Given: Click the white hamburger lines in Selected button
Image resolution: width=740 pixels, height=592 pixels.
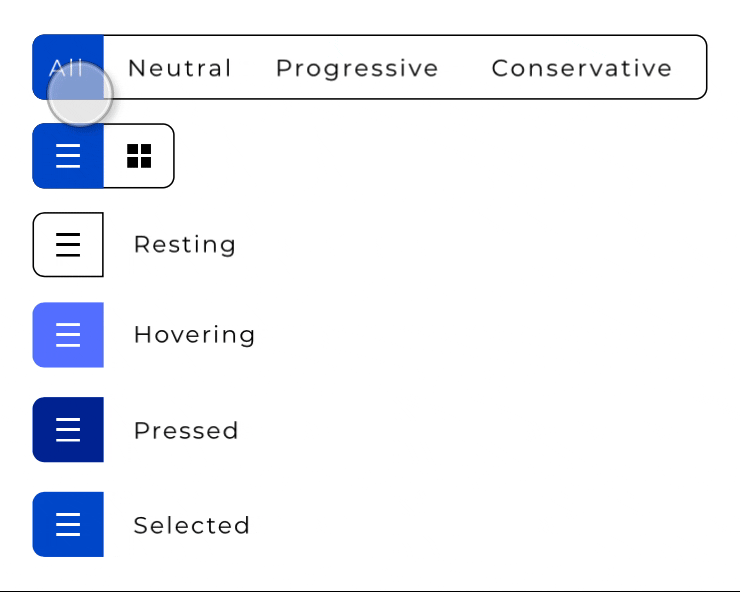Looking at the screenshot, I should tap(68, 524).
